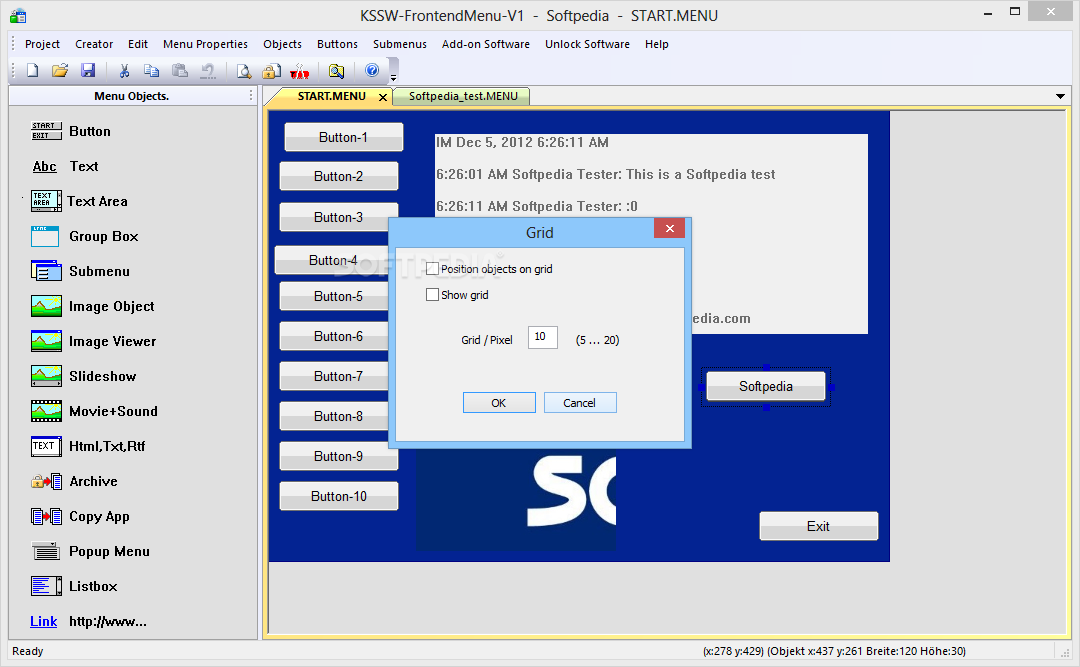The image size is (1080, 667).
Task: Select the Slideshow object icon
Action: tap(46, 376)
